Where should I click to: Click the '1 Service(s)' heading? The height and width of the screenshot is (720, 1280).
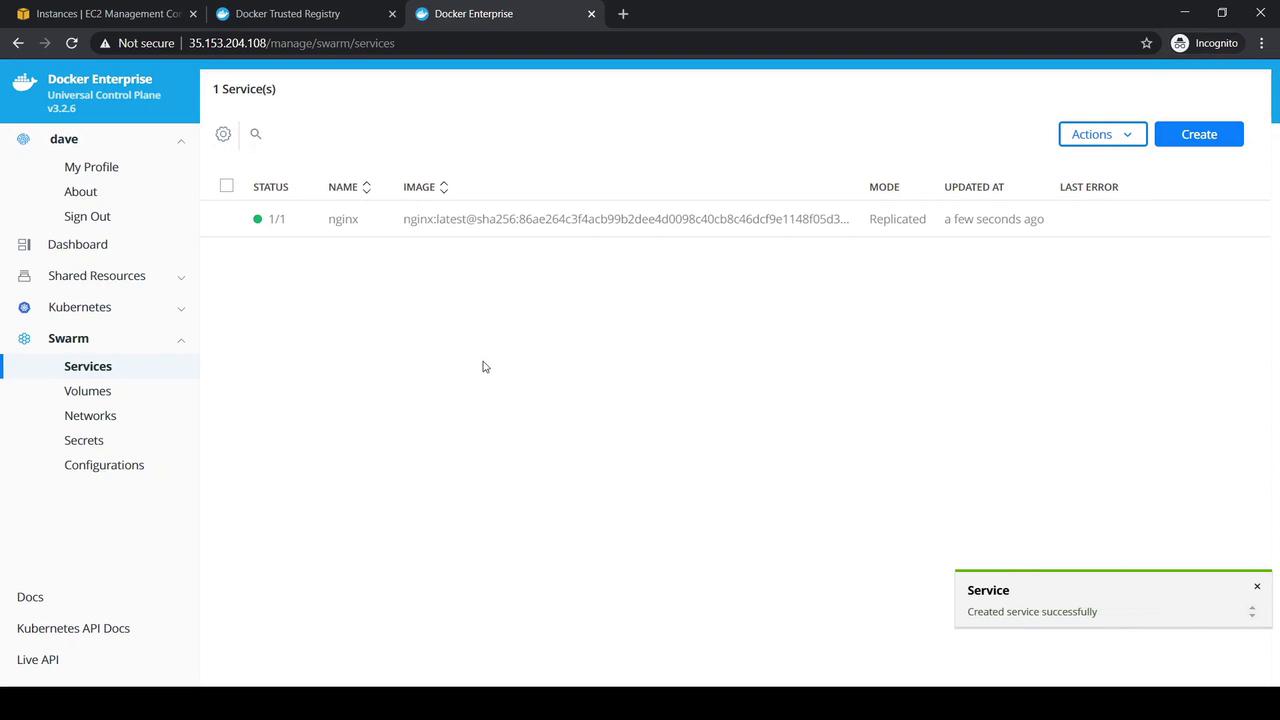244,89
